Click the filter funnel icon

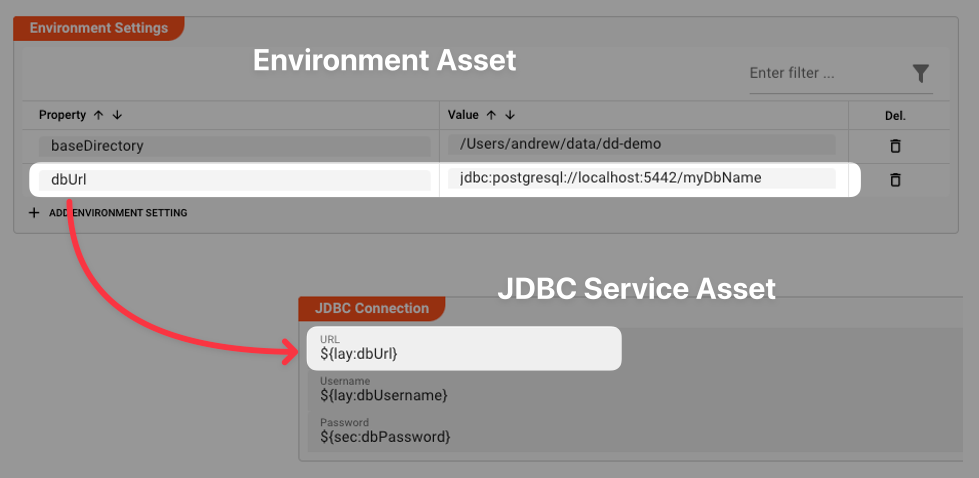(x=921, y=73)
